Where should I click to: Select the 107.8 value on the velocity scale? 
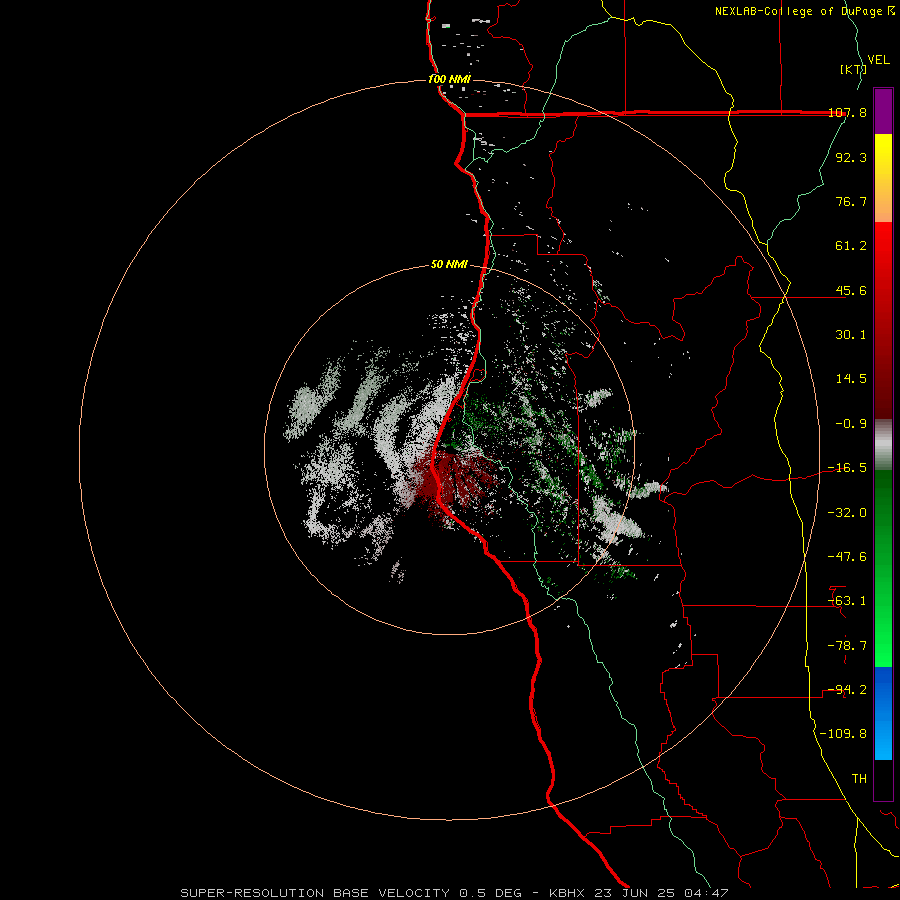coord(847,112)
